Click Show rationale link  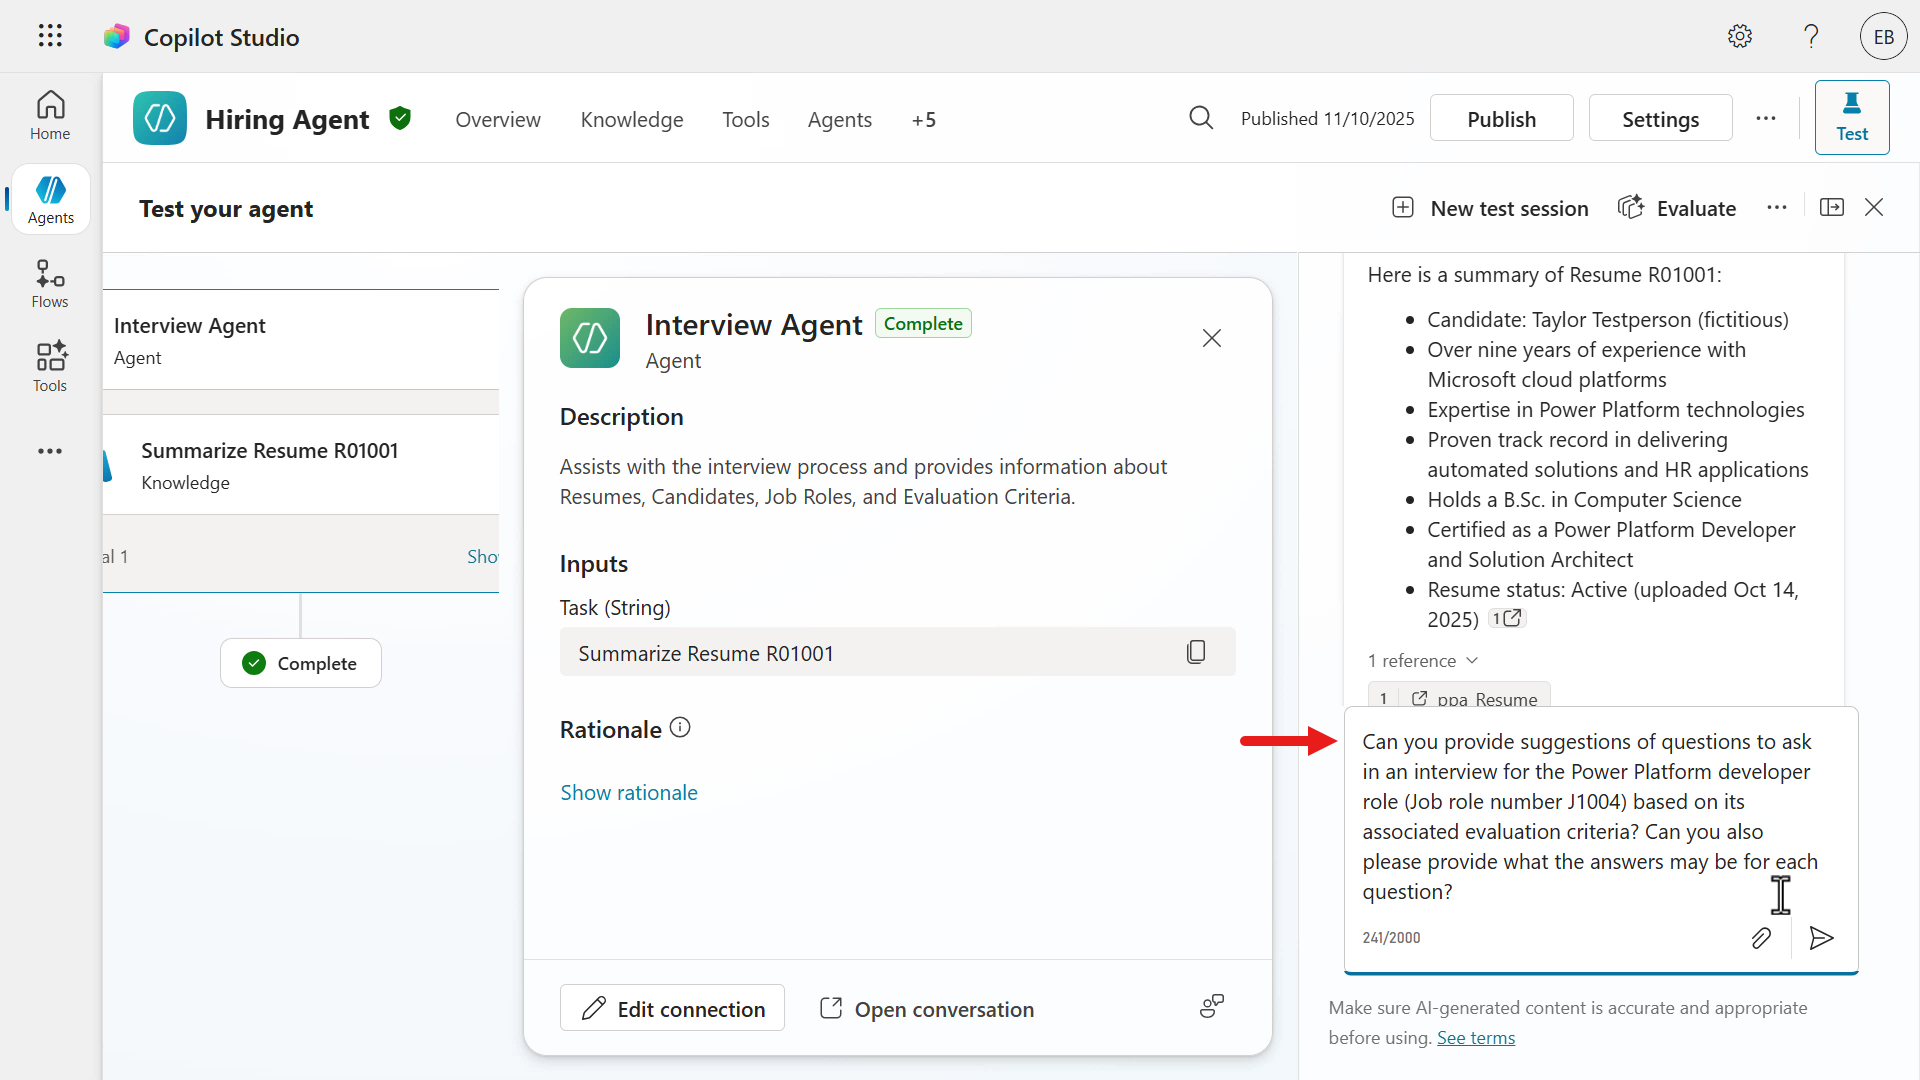(628, 793)
